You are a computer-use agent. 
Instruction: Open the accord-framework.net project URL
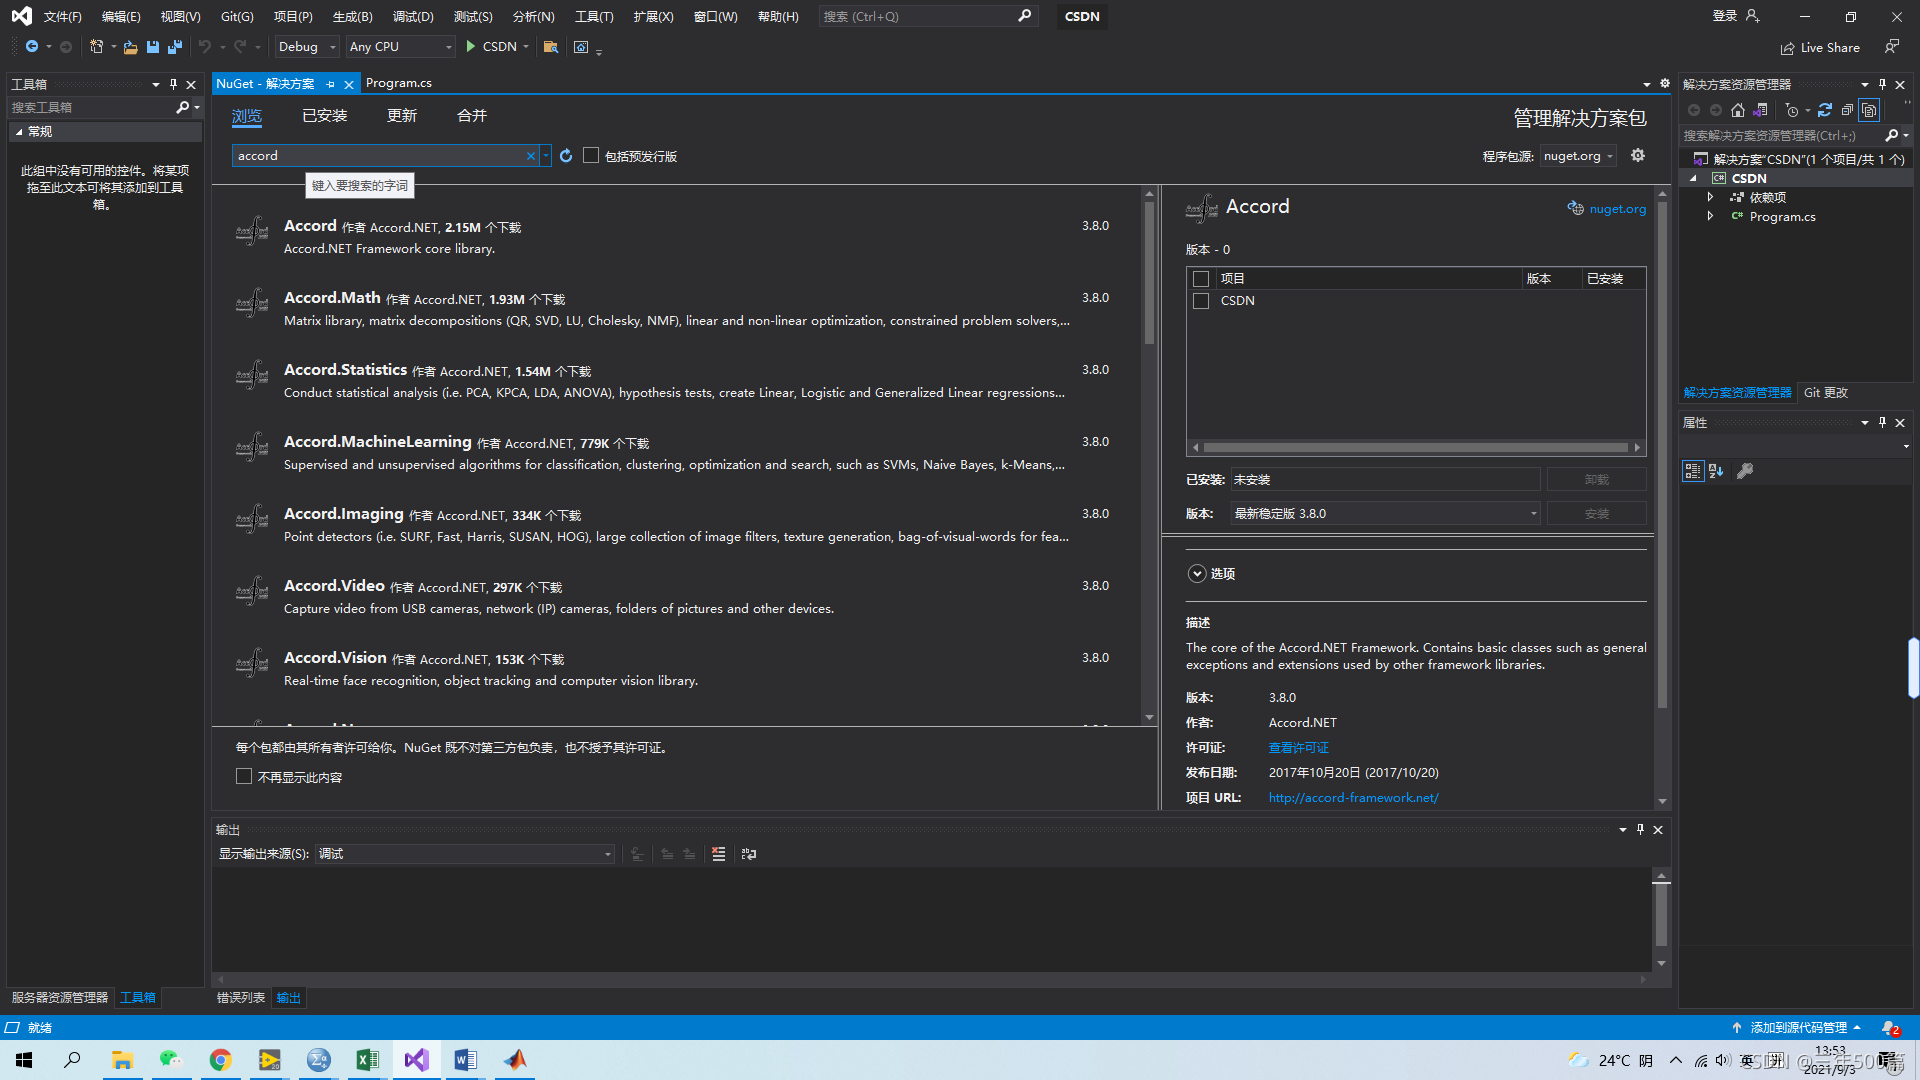point(1353,798)
